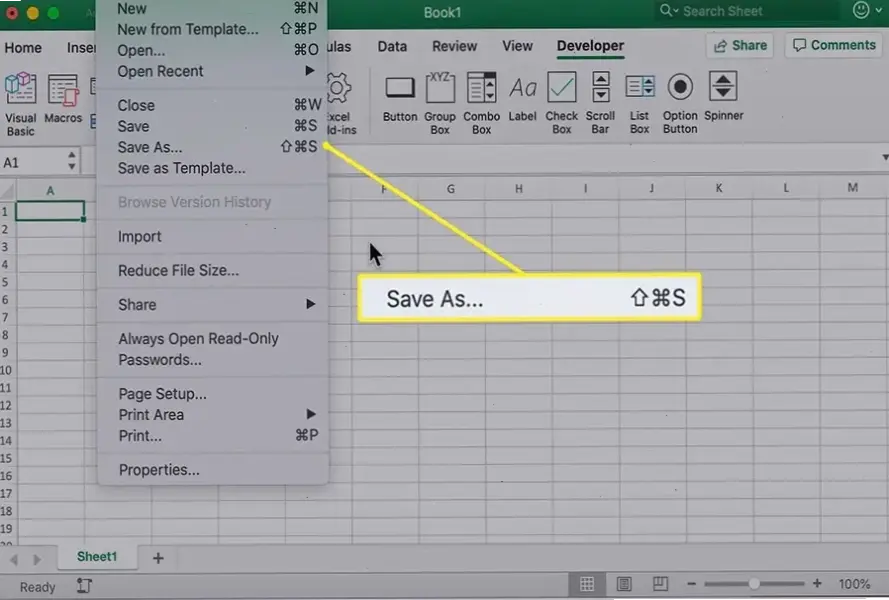Select the Developer ribbon tab
Image resolution: width=889 pixels, height=600 pixels.
pos(590,47)
